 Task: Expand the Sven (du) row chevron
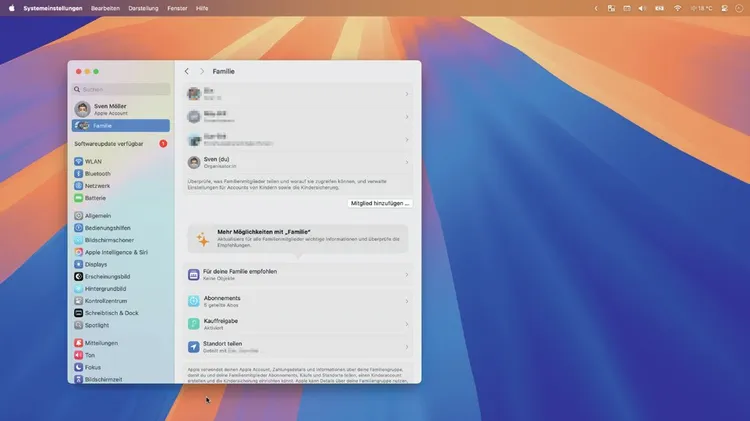point(407,162)
